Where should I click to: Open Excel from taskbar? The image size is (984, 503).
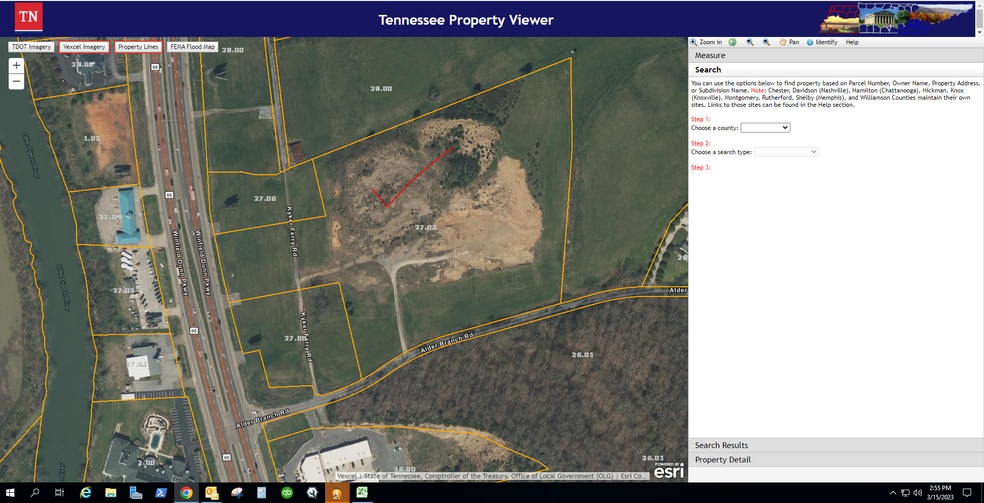[x=362, y=492]
